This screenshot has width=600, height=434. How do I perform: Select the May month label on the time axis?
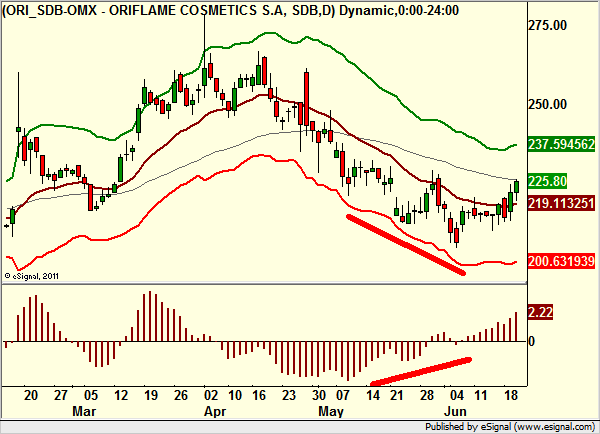[x=331, y=411]
